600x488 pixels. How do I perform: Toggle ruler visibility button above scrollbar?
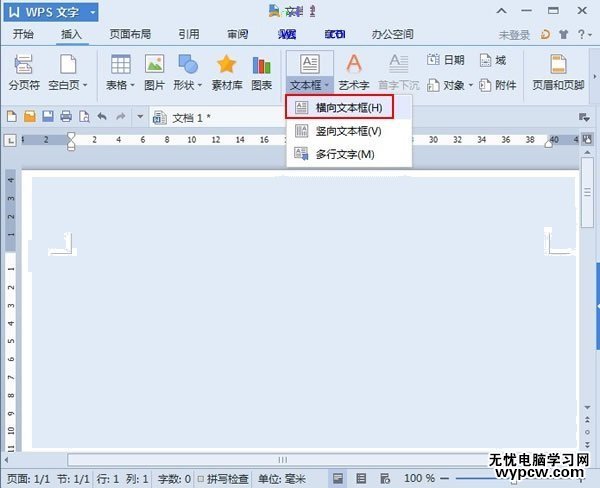587,139
